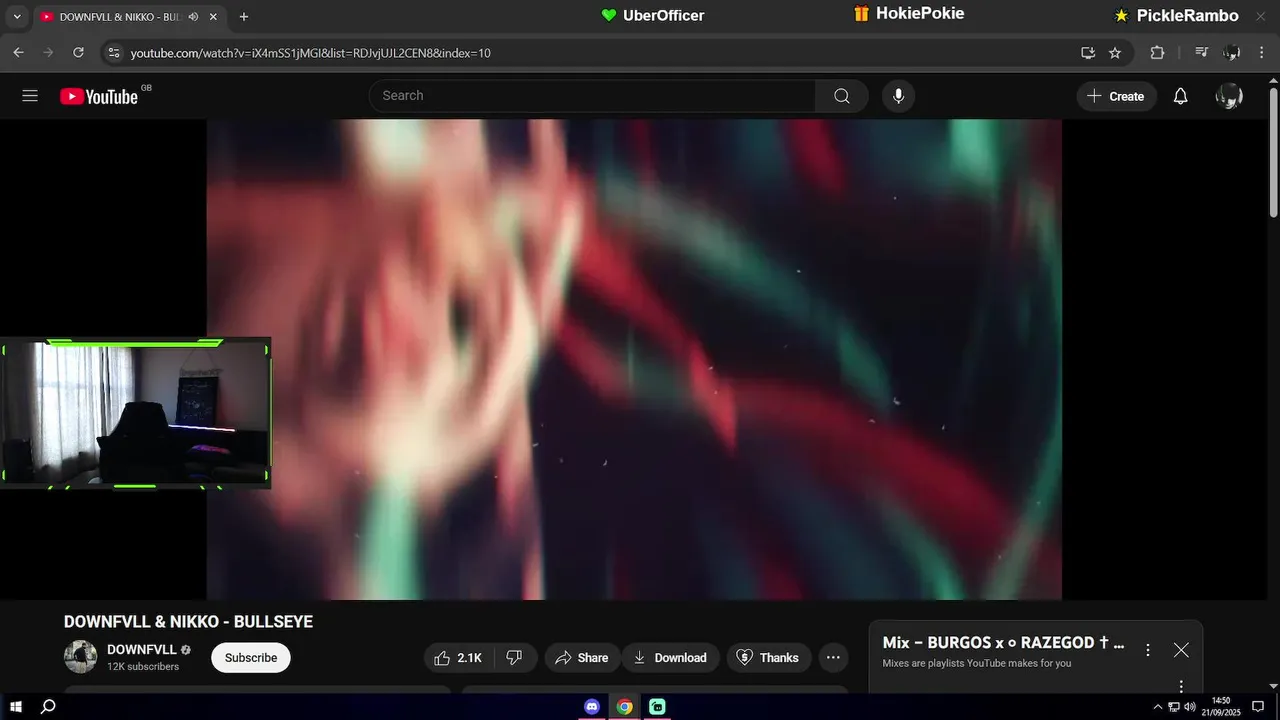
Task: Dislike the video with thumbs down
Action: click(514, 658)
